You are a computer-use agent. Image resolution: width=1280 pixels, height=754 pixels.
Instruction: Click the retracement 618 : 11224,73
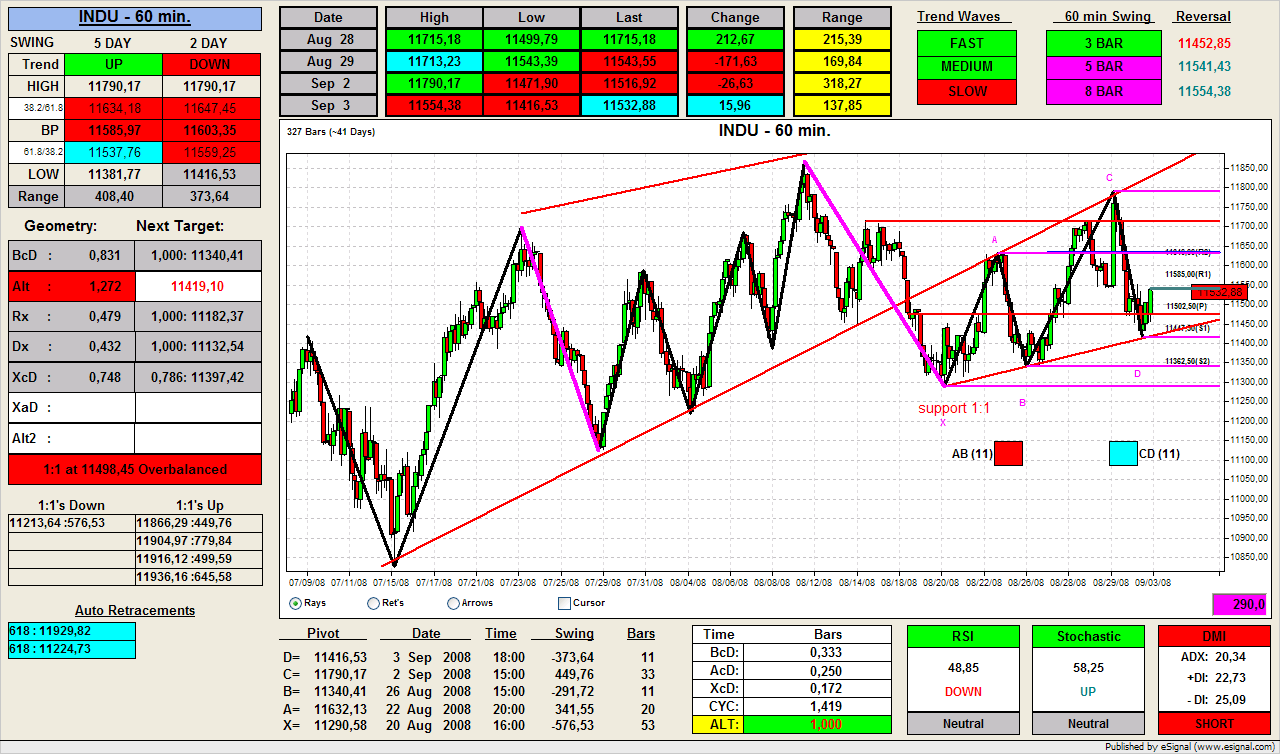point(71,649)
